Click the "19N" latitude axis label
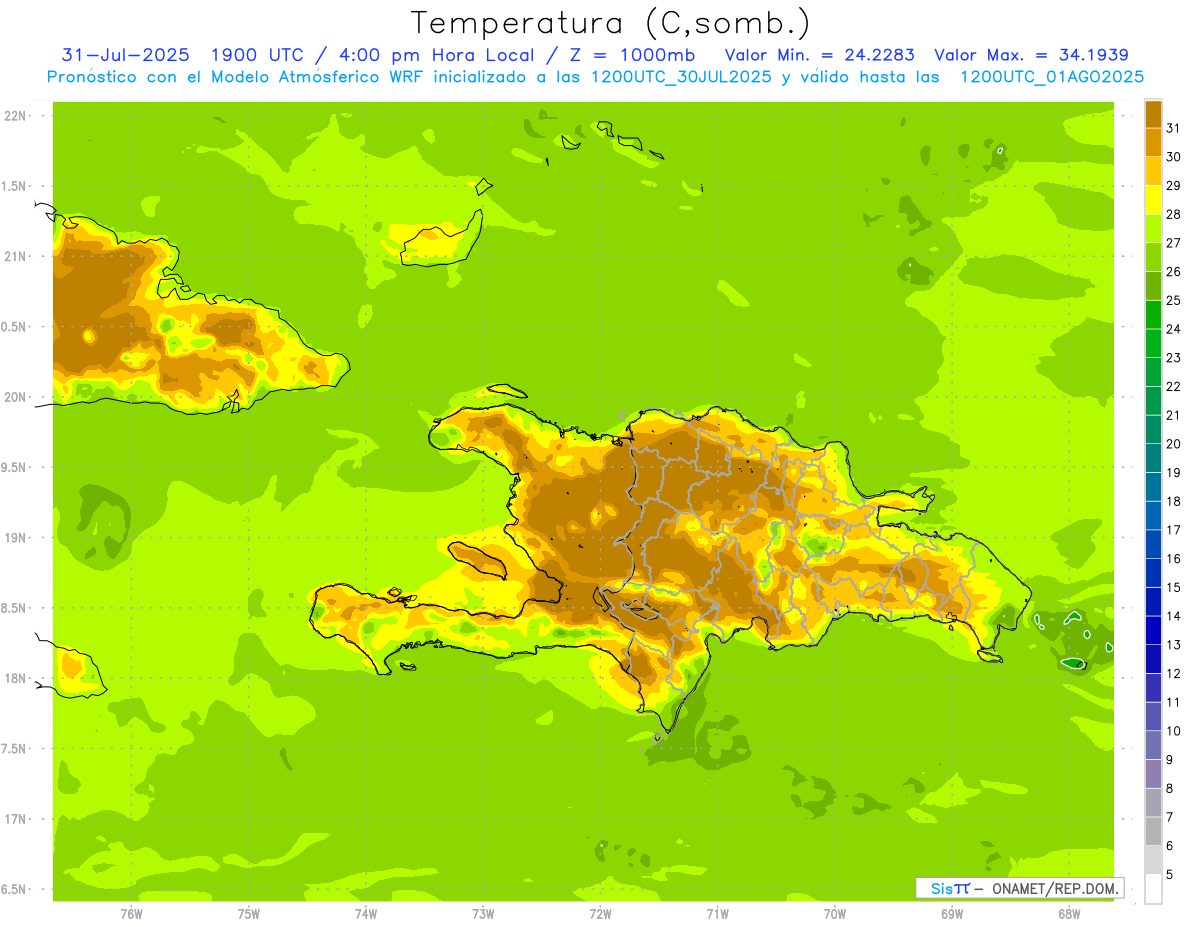This screenshot has height=927, width=1200. click(x=16, y=538)
